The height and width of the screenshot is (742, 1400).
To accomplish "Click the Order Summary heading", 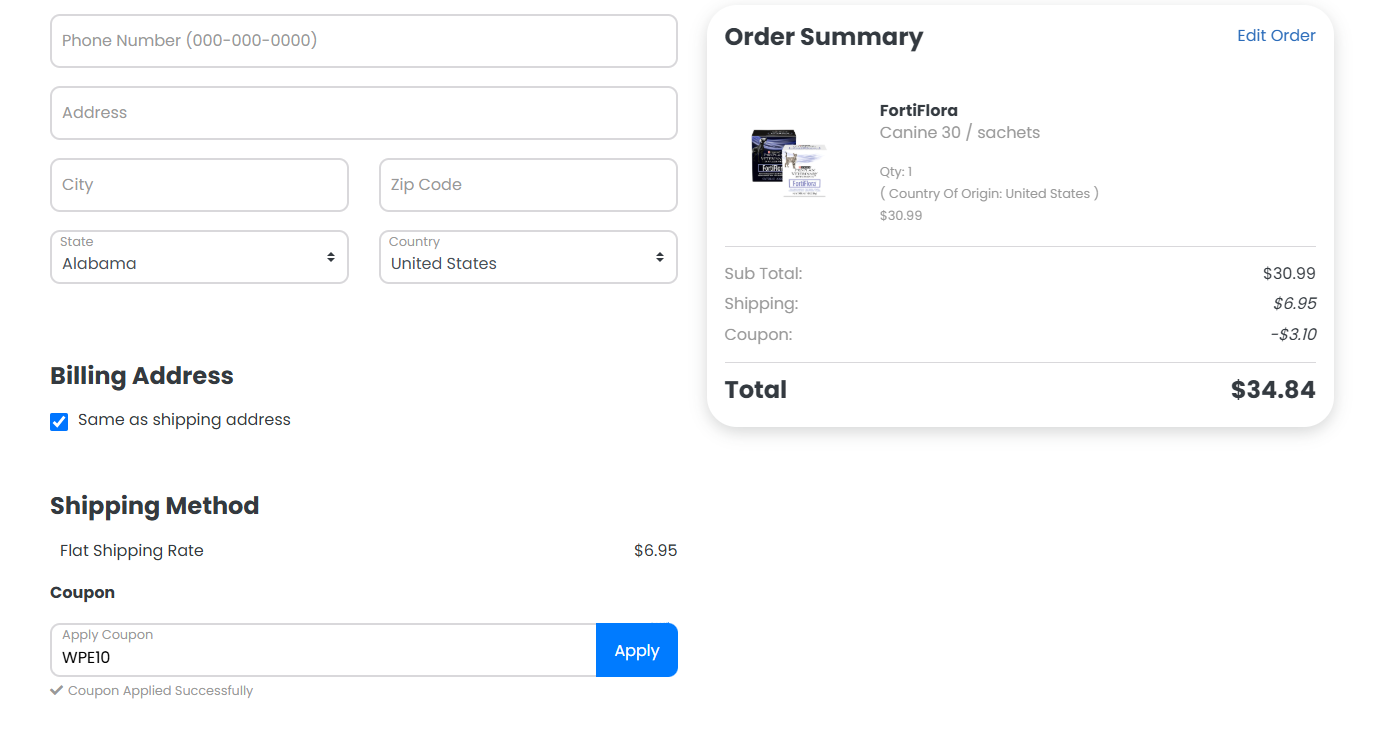I will point(823,37).
